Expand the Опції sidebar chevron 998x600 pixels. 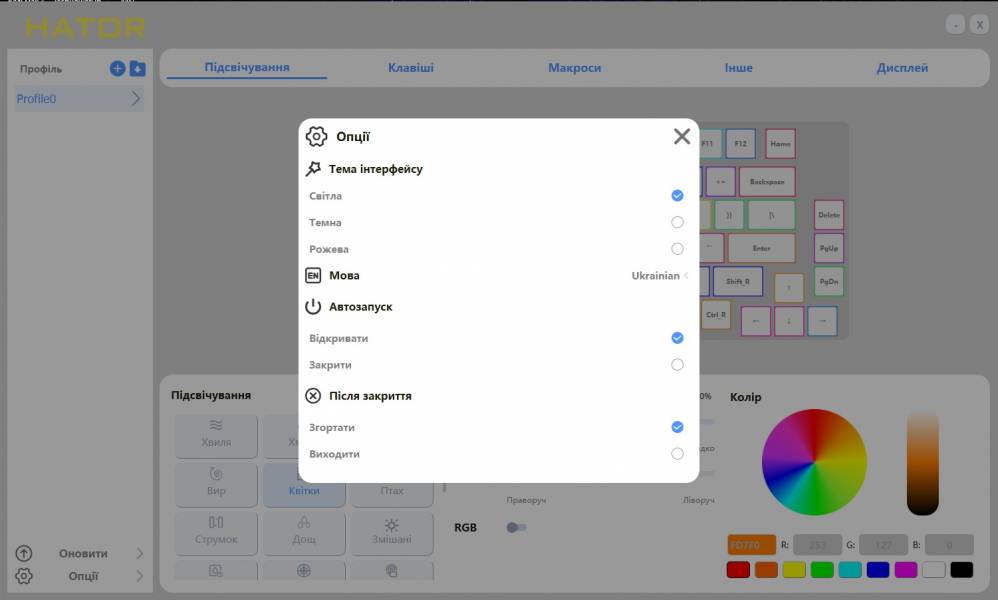(139, 576)
